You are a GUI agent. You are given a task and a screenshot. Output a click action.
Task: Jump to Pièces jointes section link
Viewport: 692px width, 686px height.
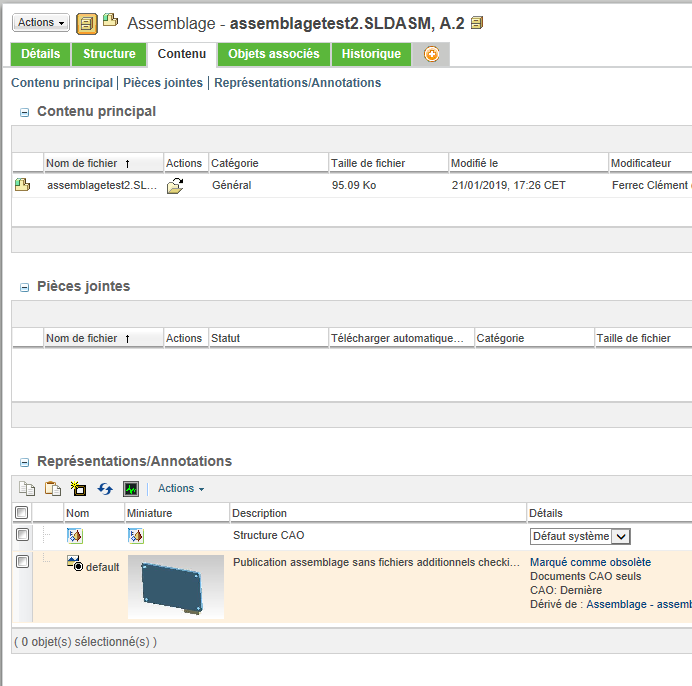163,83
